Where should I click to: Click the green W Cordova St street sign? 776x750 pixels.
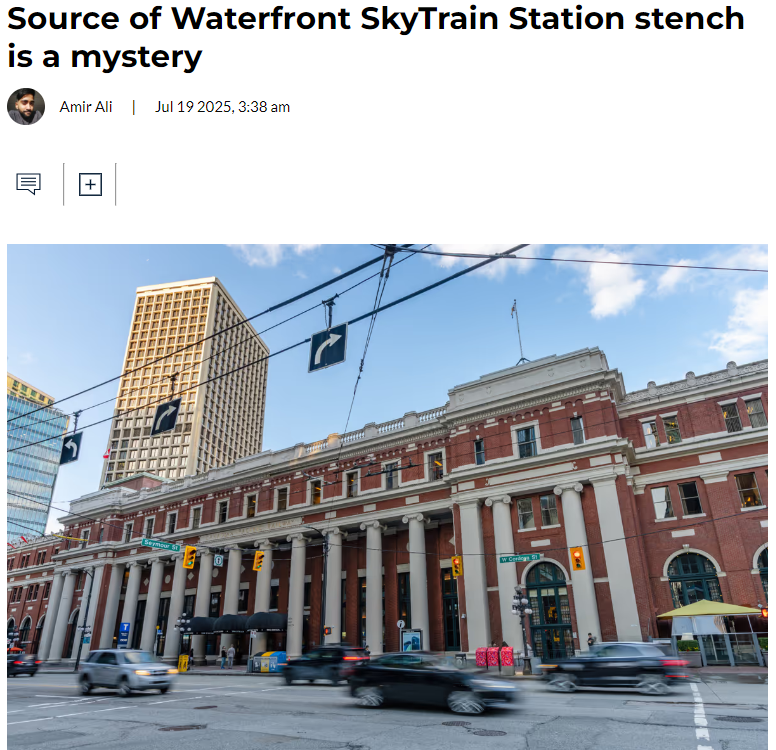pos(519,558)
